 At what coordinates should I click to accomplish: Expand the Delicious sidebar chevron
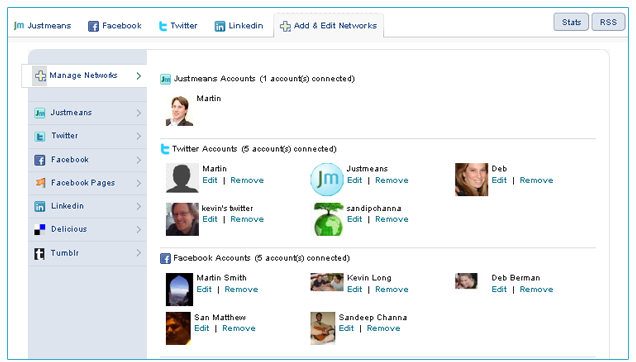coord(139,229)
